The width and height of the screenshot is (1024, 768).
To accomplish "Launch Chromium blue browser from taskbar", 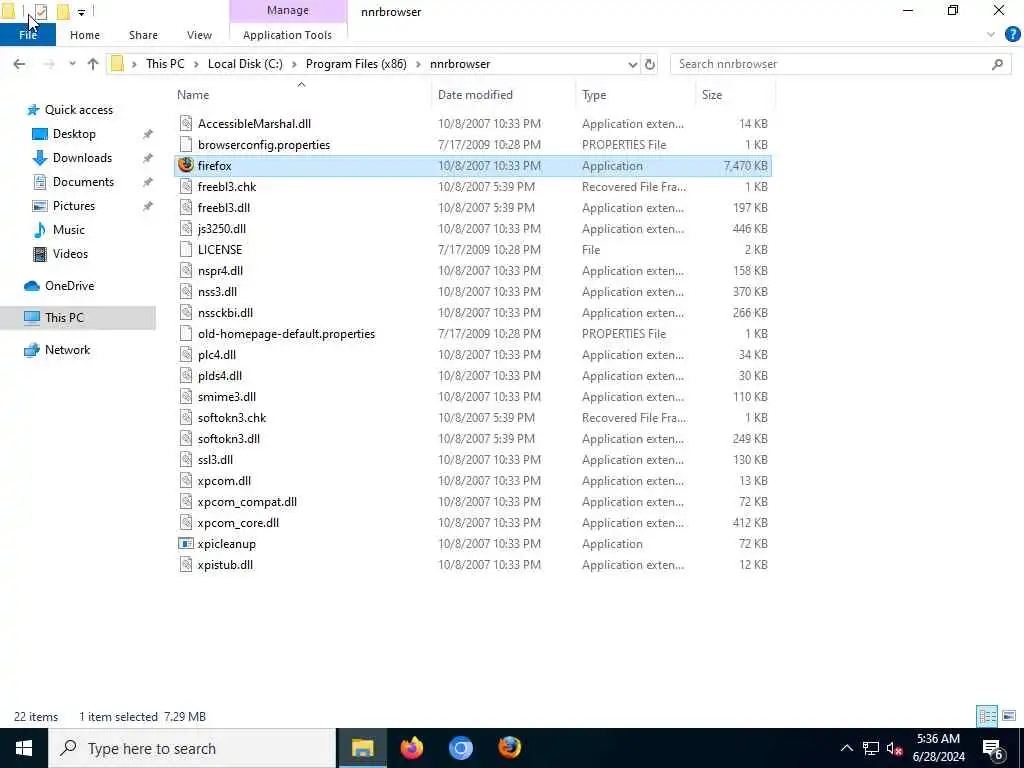I will (x=460, y=748).
